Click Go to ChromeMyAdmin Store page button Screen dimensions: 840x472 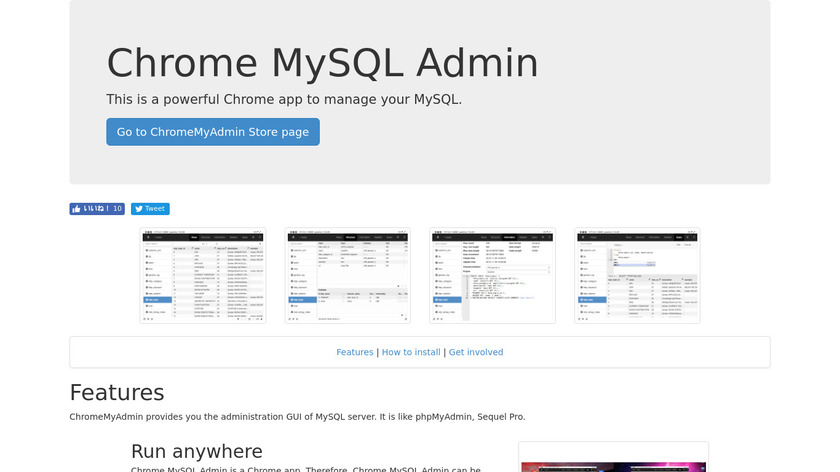pyautogui.click(x=213, y=132)
